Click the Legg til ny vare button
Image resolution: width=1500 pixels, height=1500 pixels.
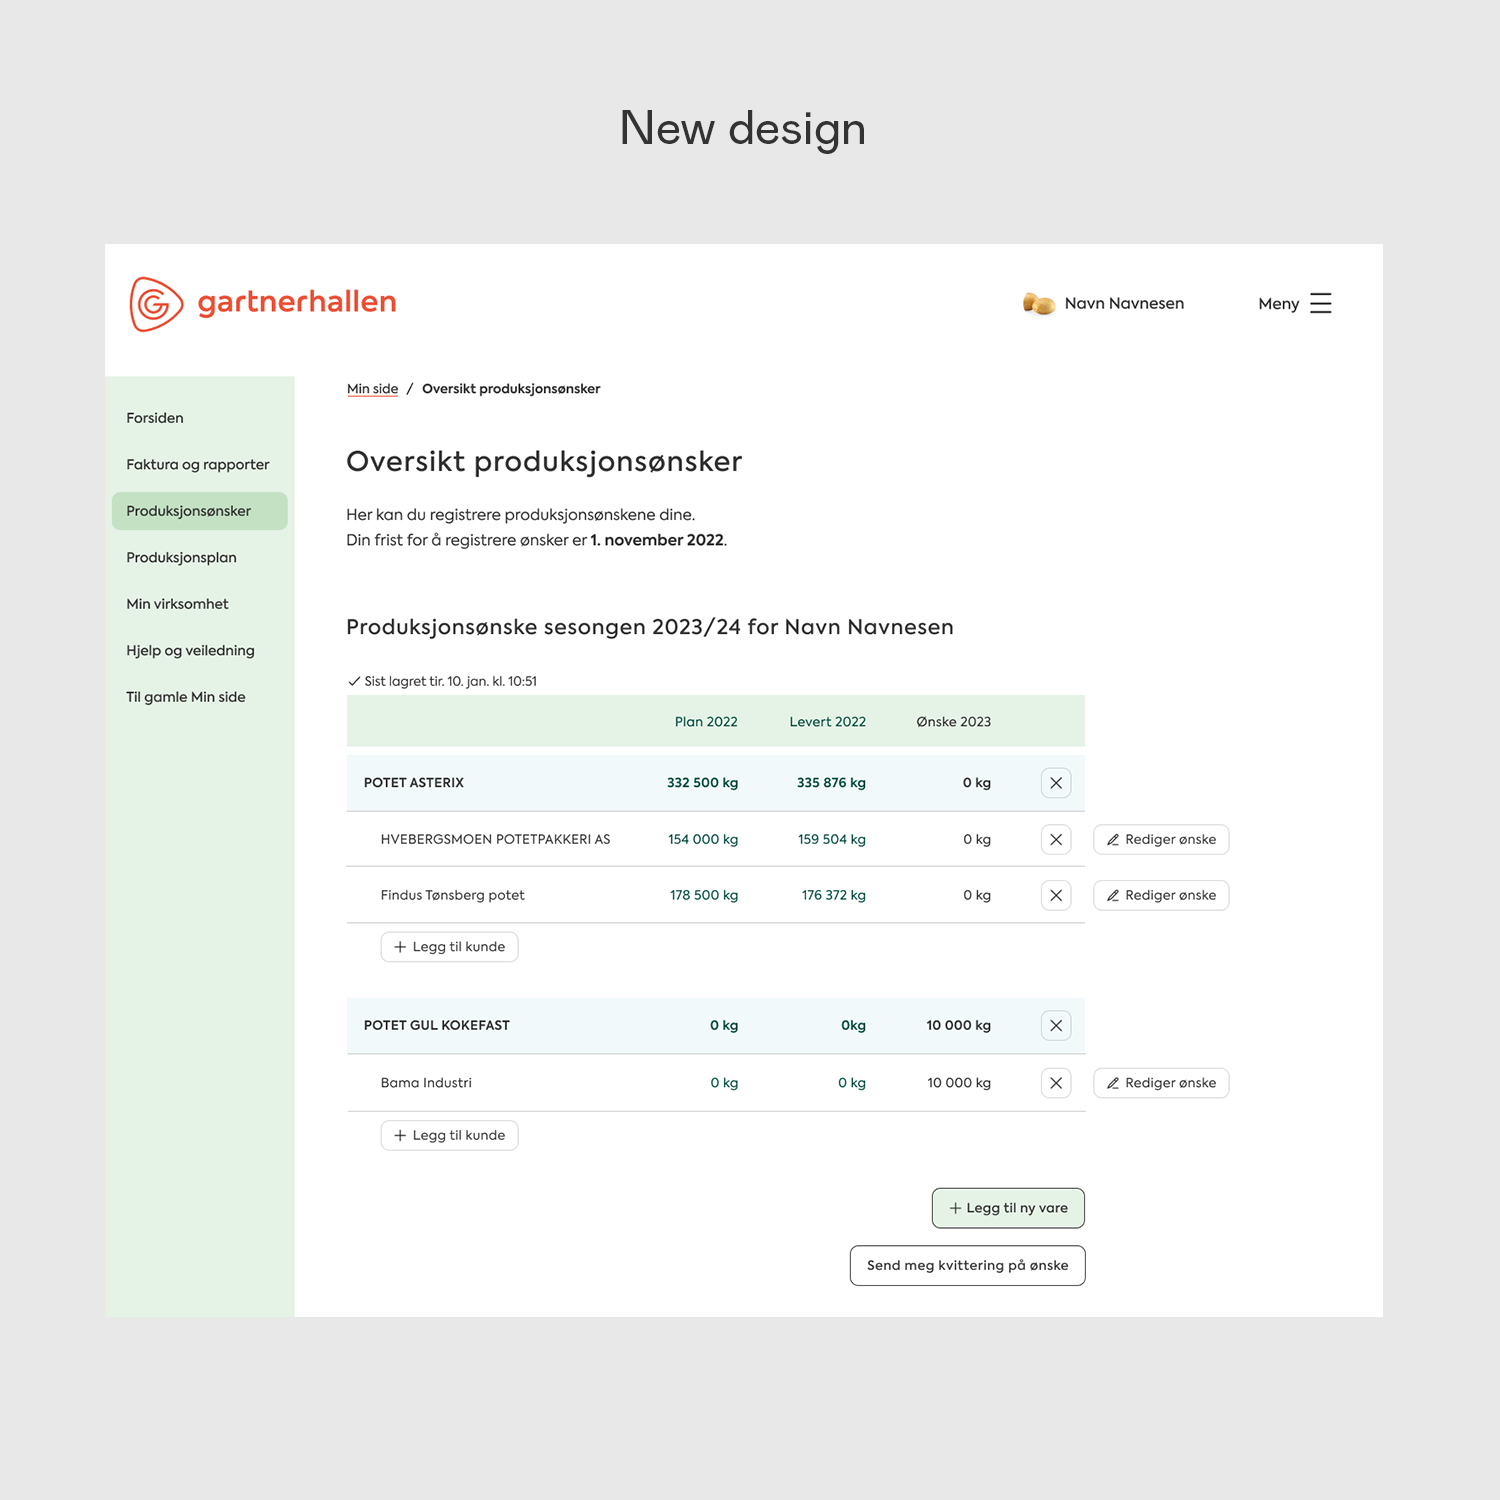point(1008,1208)
